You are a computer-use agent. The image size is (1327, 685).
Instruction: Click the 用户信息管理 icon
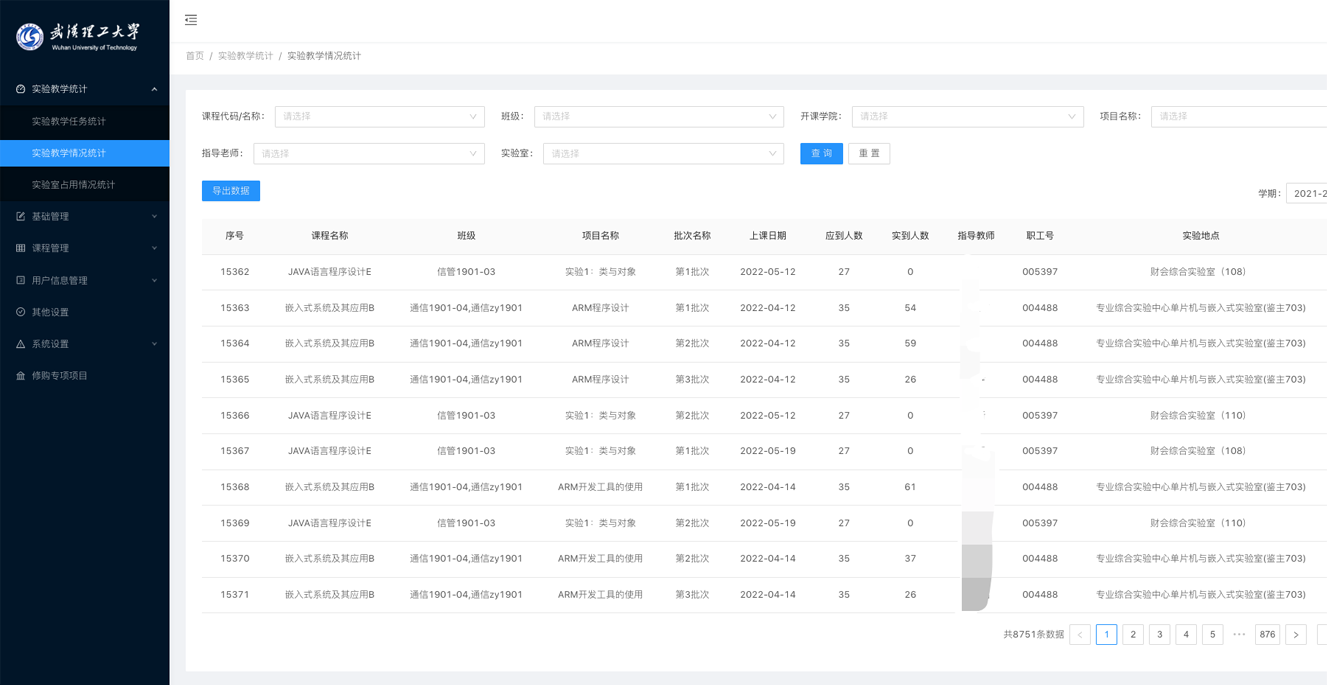pos(20,280)
